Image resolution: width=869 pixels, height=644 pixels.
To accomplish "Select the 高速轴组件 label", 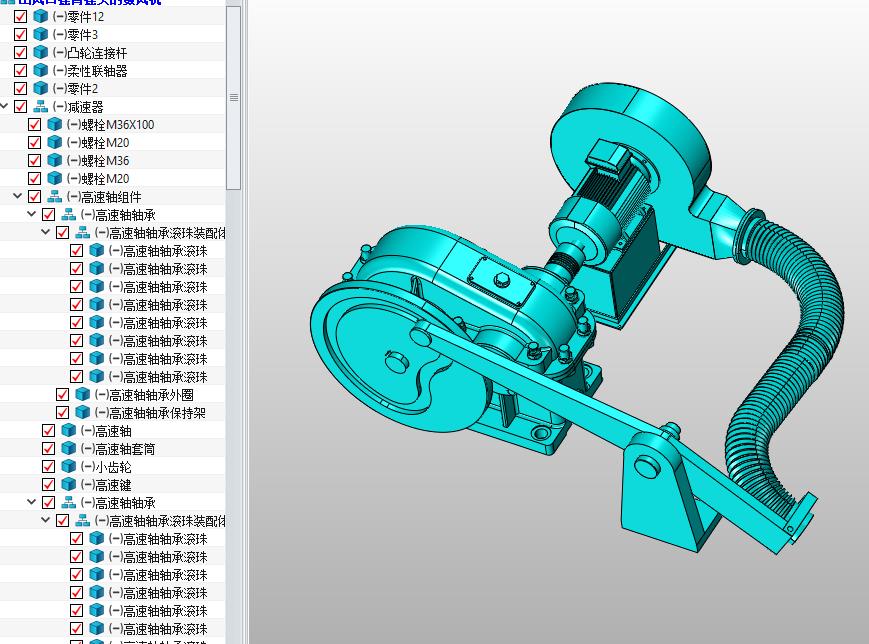I will tap(104, 197).
